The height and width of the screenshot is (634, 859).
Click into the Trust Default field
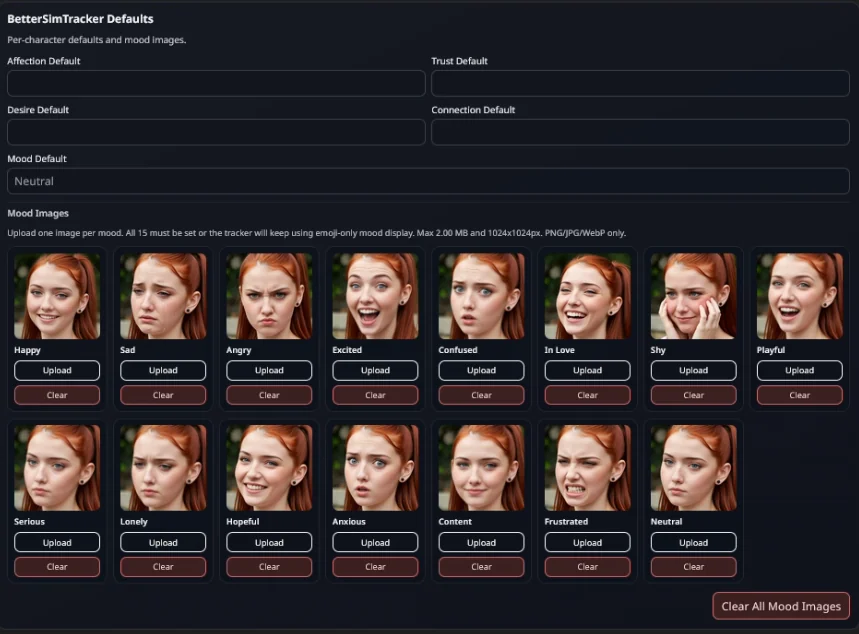640,84
